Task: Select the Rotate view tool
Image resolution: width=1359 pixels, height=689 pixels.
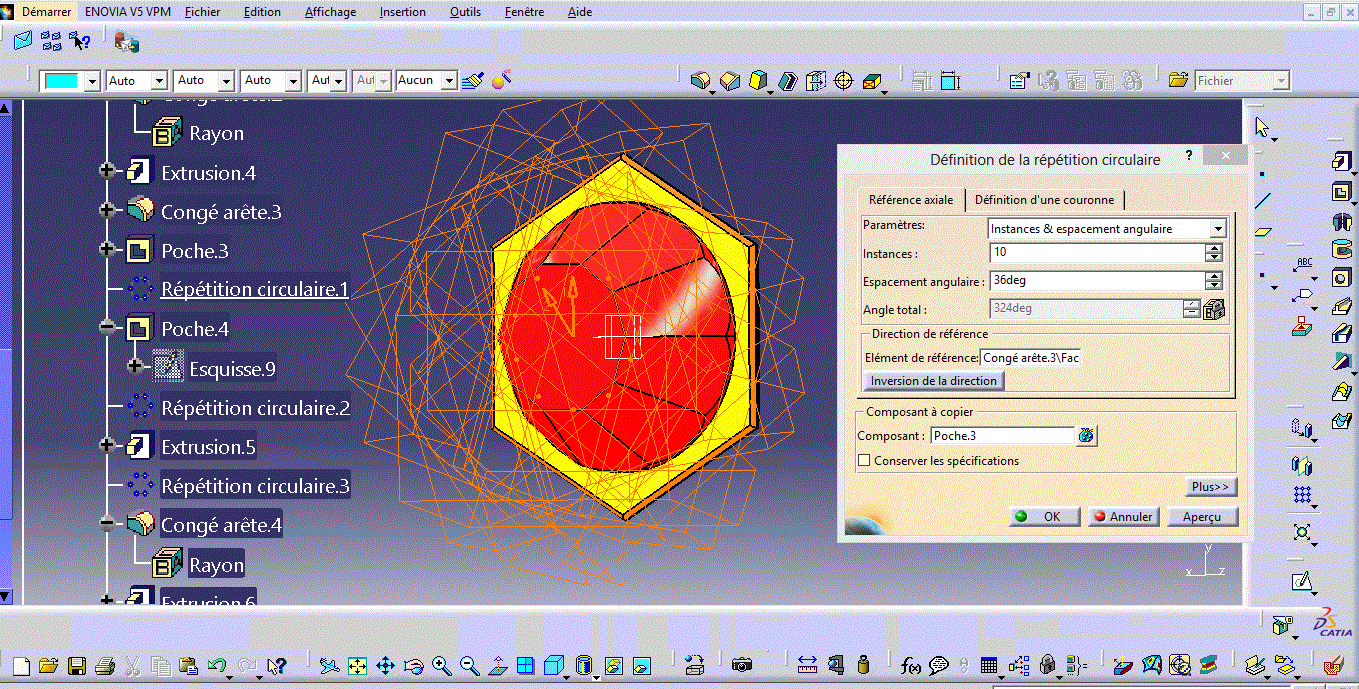Action: 413,665
